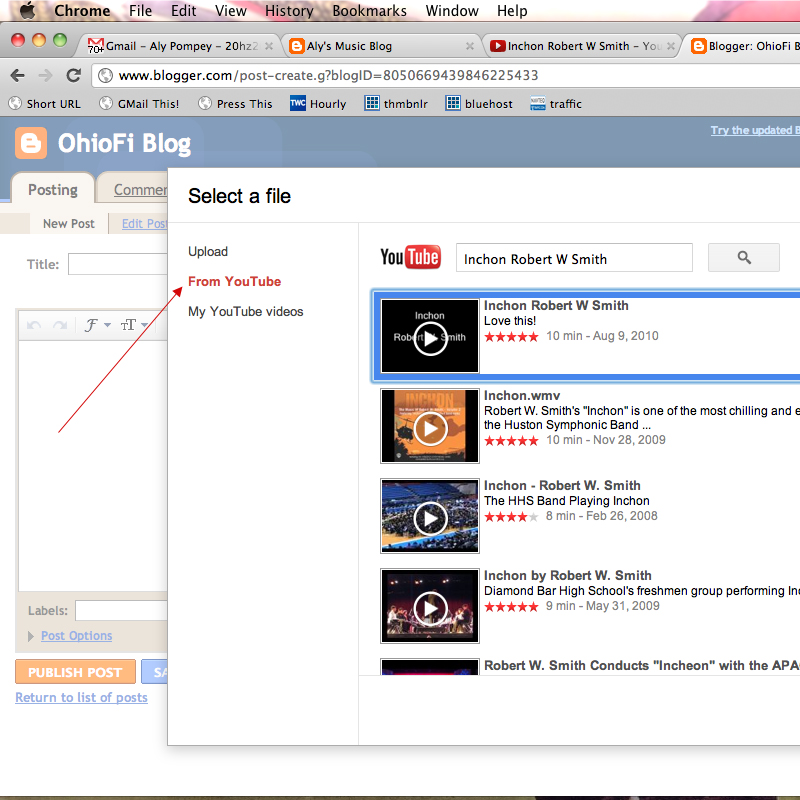Screen dimensions: 800x800
Task: Open the GMail This! bookmarklet
Action: [139, 104]
